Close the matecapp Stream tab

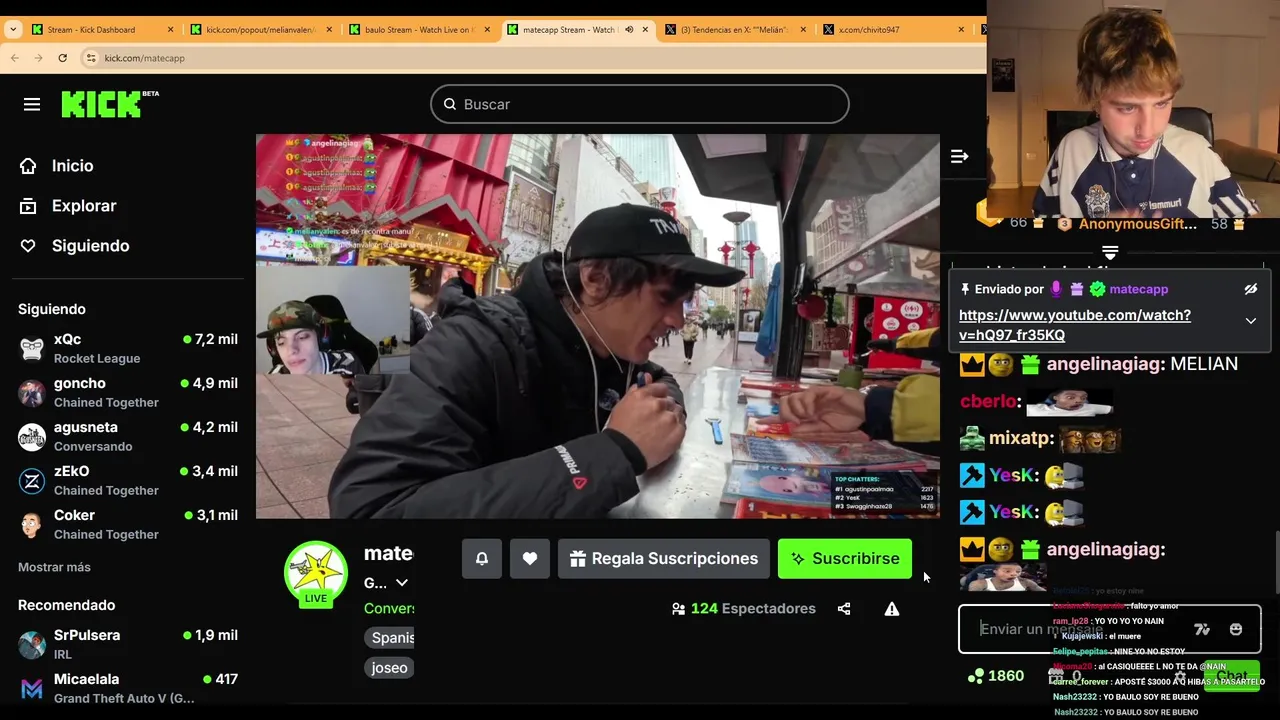645,30
